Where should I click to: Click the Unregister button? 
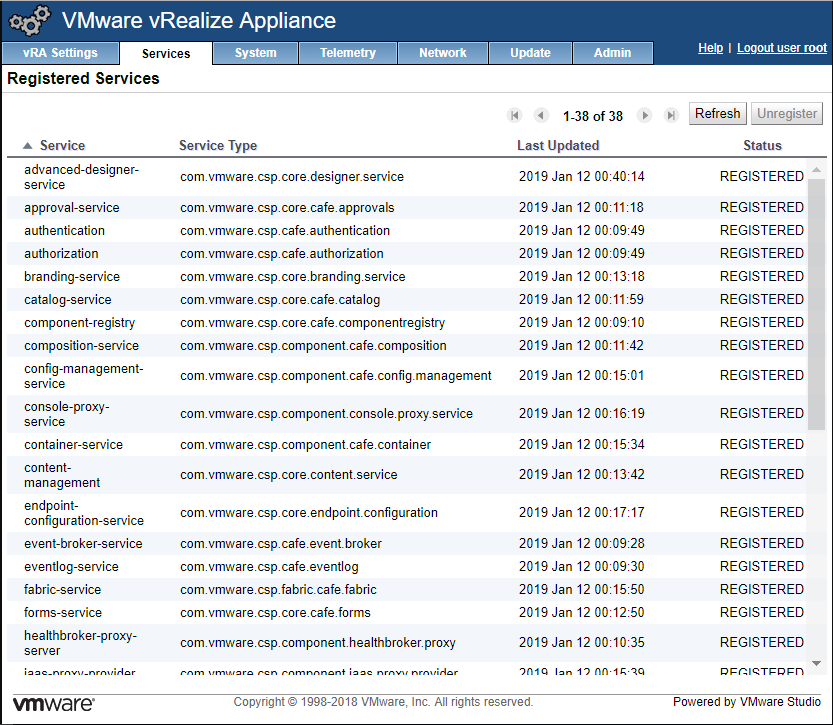pos(787,114)
